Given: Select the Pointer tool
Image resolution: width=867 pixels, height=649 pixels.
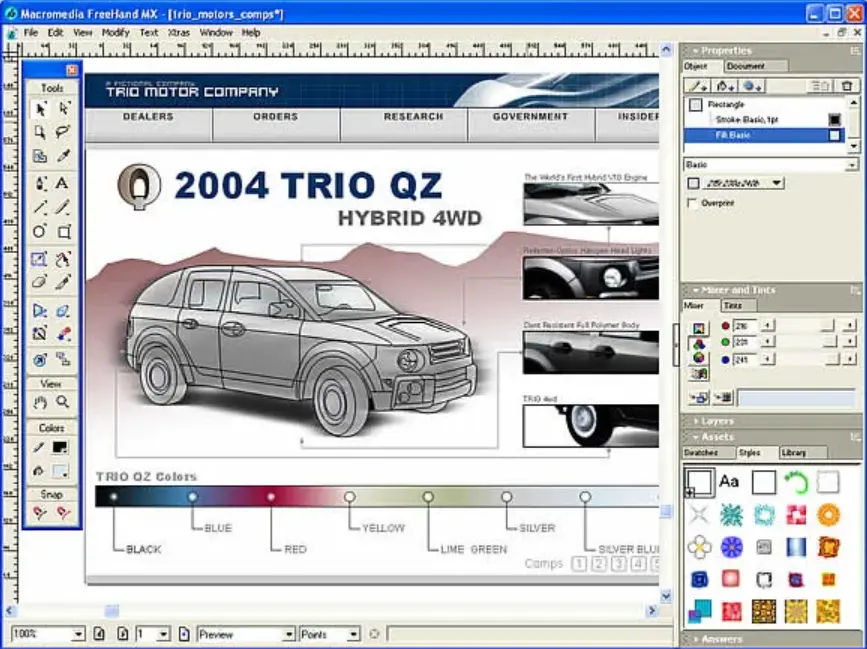Looking at the screenshot, I should 41,109.
